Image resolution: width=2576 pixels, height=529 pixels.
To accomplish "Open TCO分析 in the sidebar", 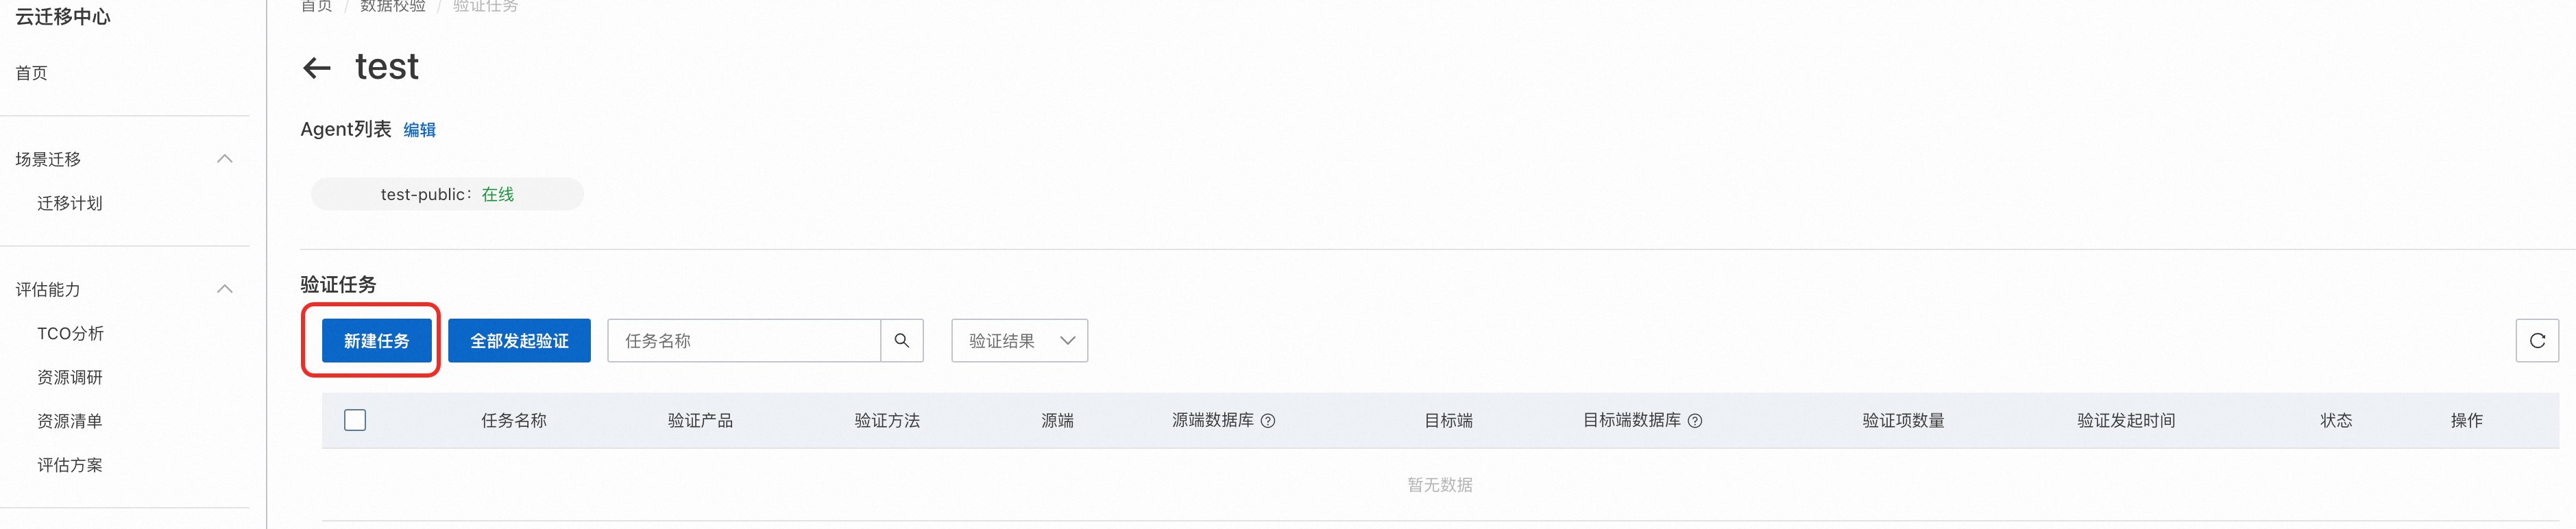I will pos(70,333).
